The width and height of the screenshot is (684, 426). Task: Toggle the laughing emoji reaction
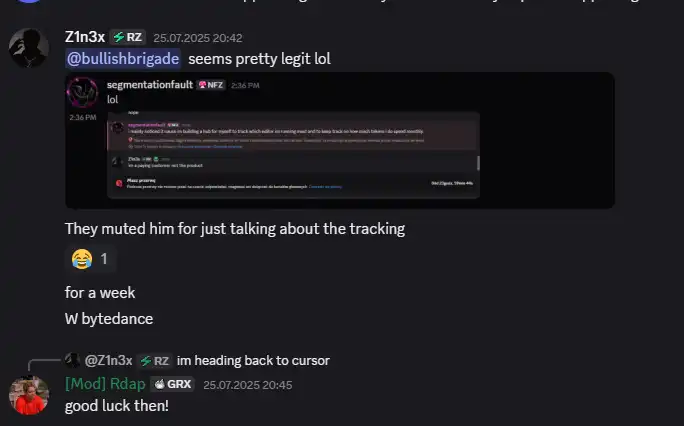coord(90,259)
